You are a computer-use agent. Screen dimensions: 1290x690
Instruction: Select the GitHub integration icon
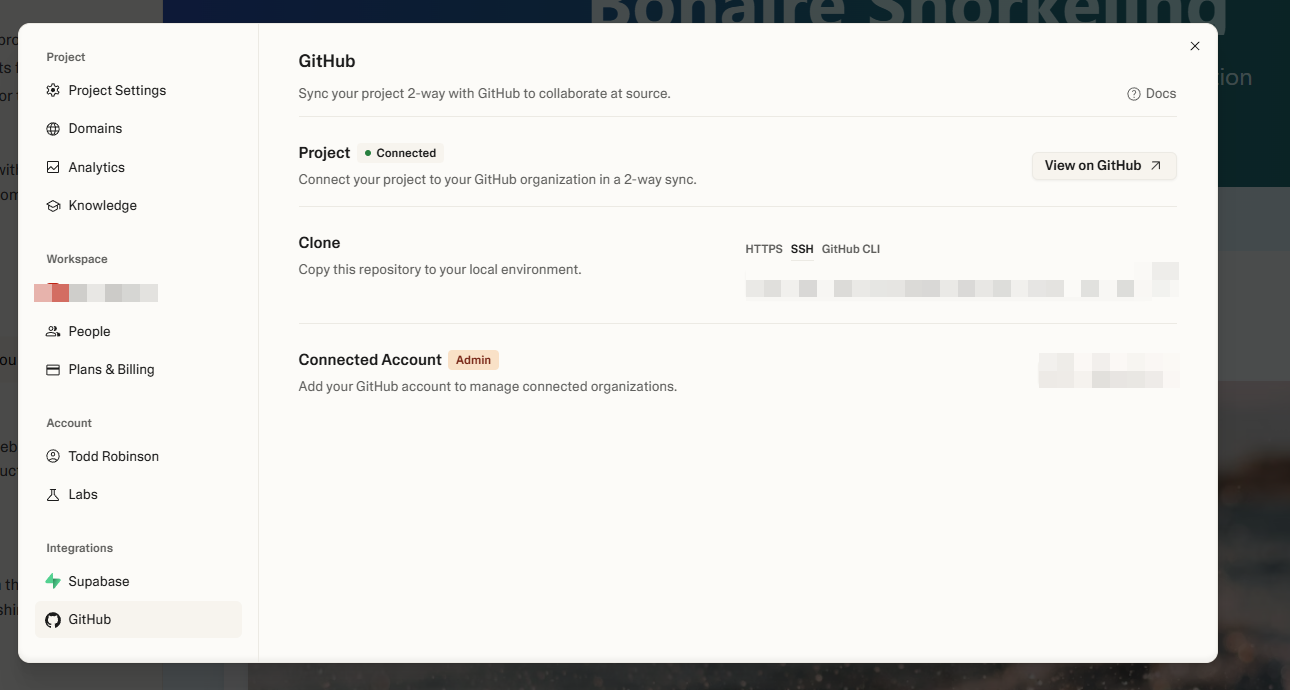(52, 619)
